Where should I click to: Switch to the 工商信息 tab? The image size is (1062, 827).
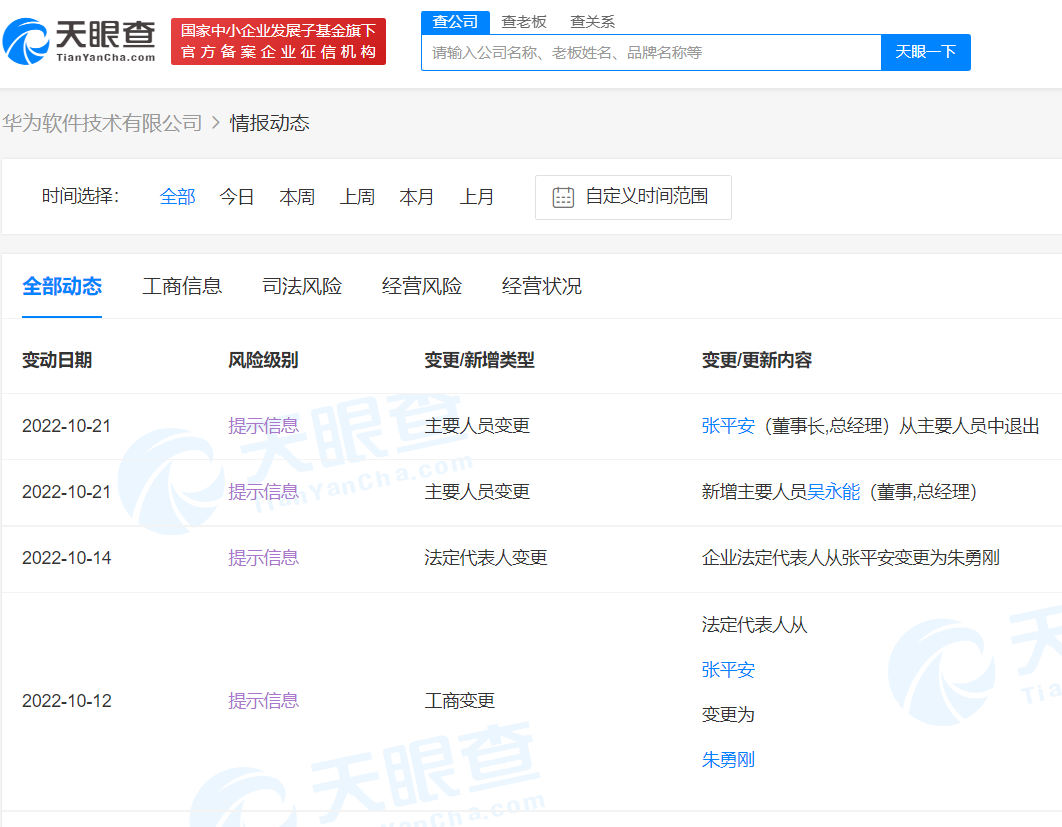pyautogui.click(x=182, y=286)
